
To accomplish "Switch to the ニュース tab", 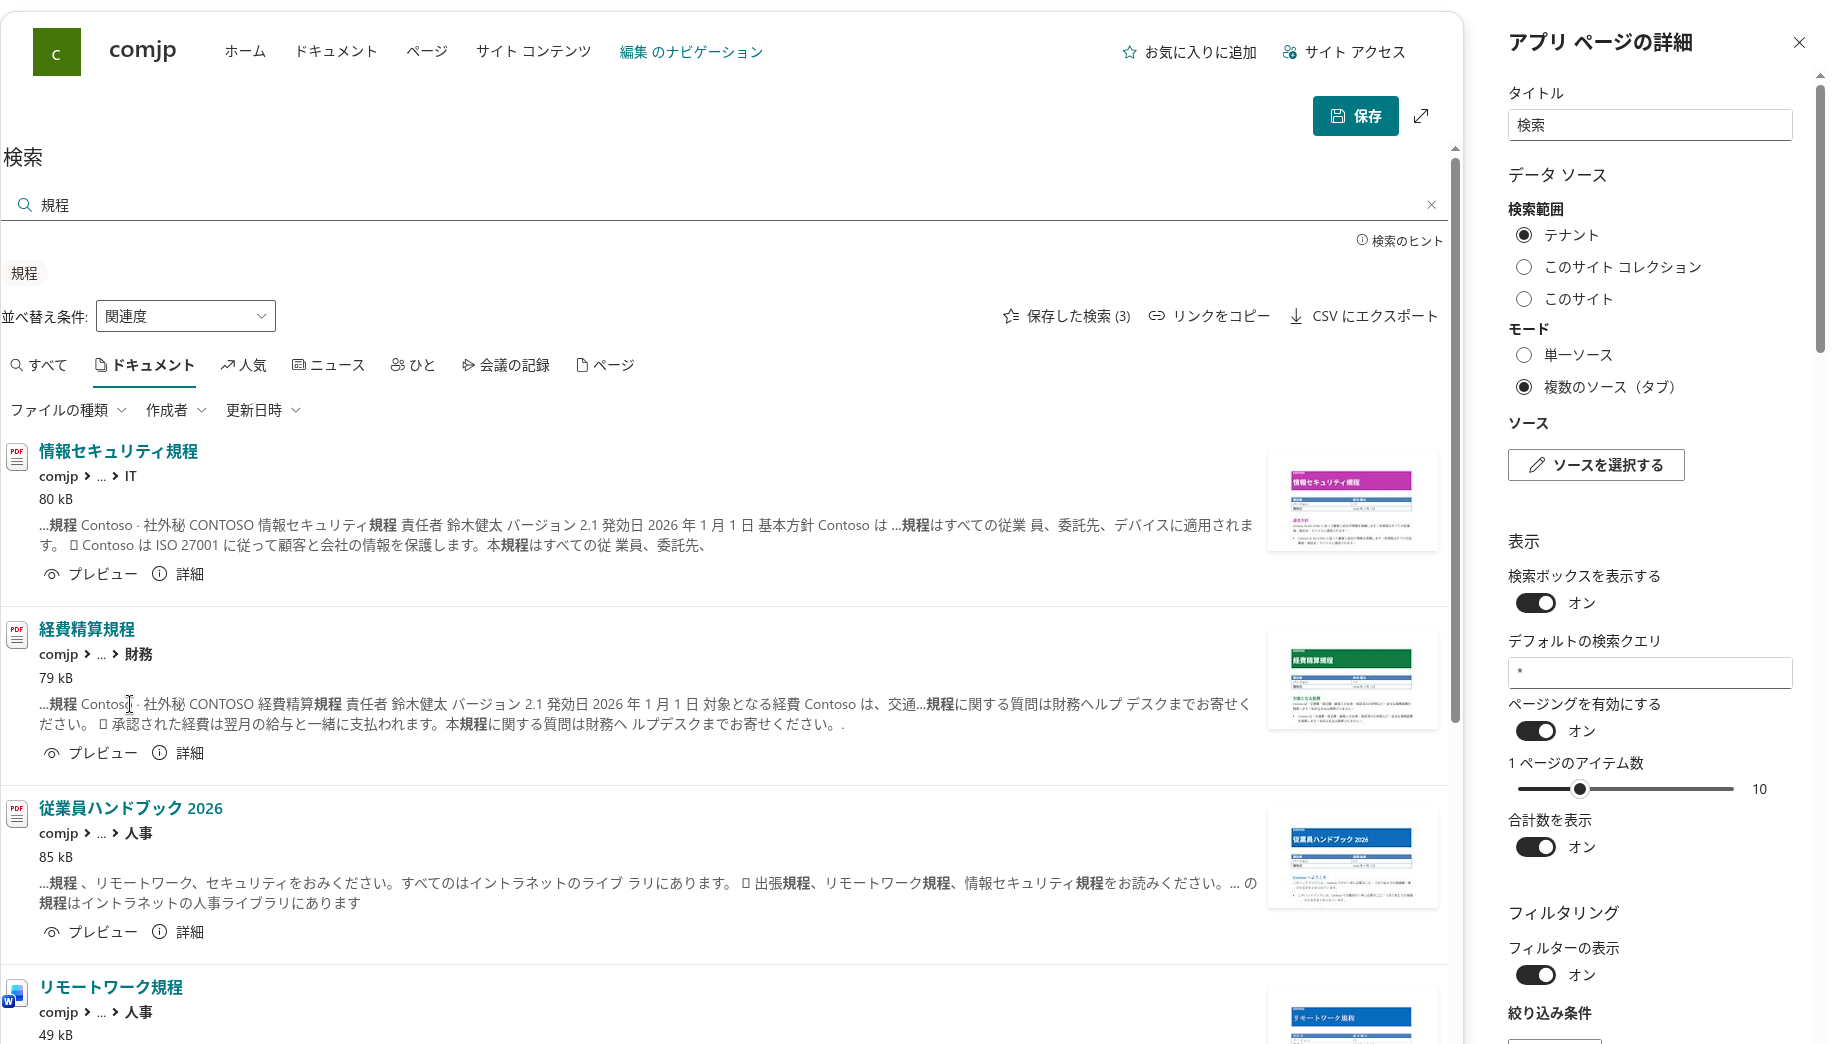I will pos(328,365).
